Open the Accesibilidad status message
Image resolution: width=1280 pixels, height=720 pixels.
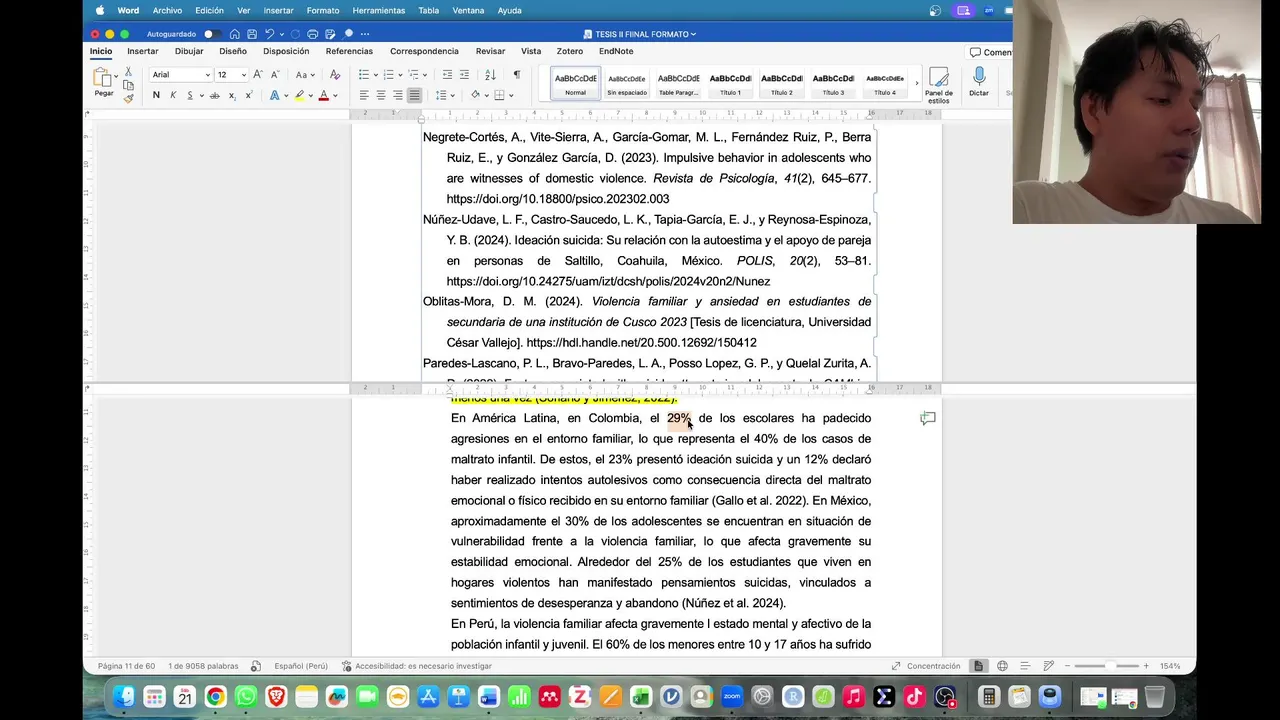[416, 666]
